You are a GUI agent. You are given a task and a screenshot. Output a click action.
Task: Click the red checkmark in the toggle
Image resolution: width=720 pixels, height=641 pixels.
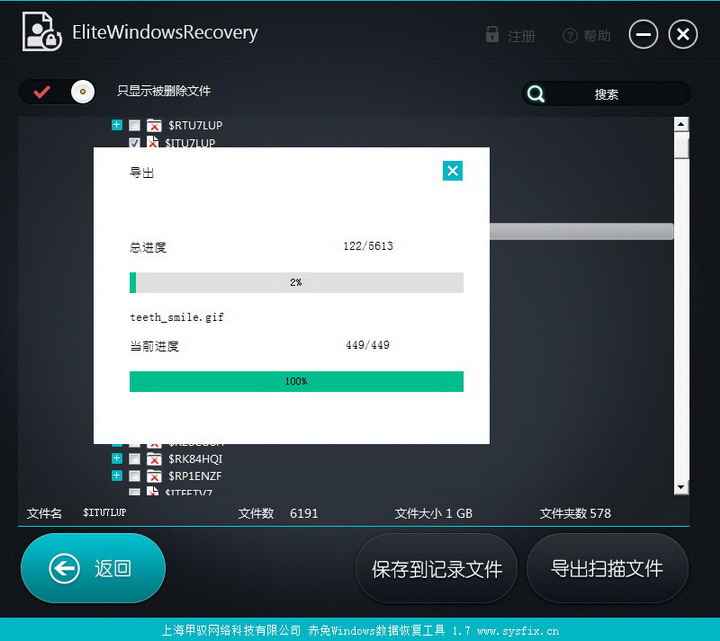[x=41, y=92]
